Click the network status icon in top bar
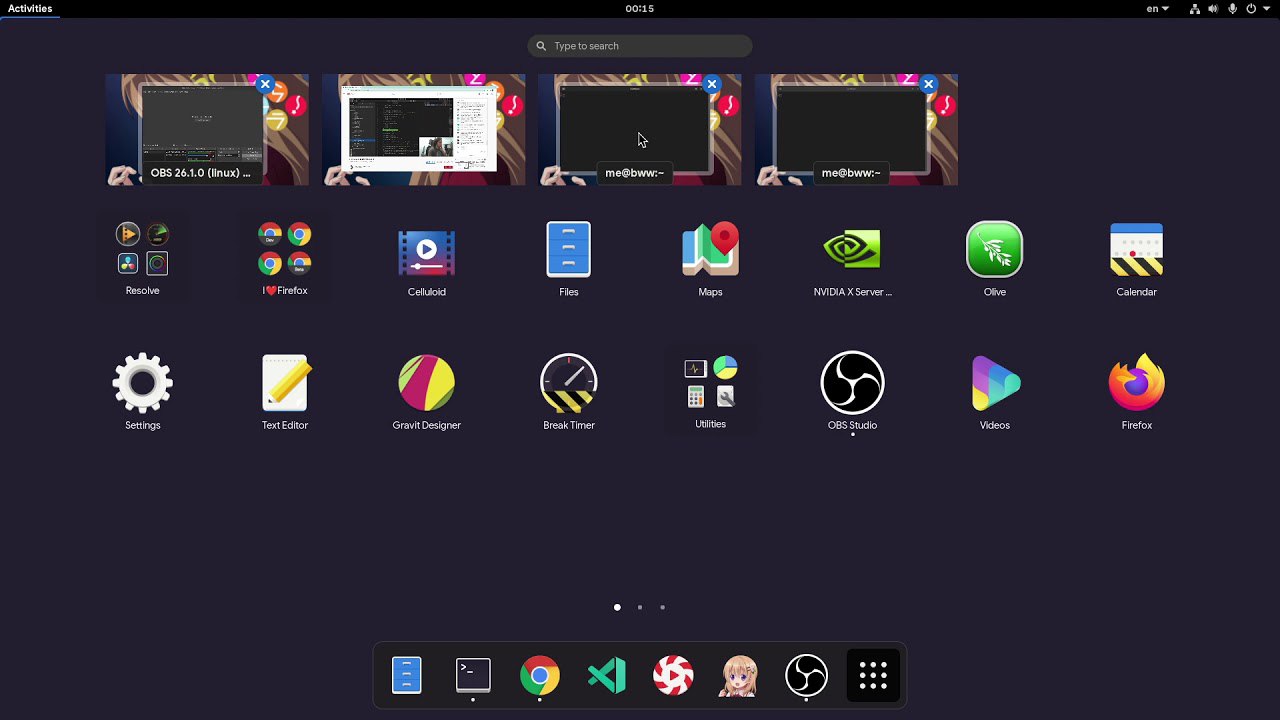Screen dimensions: 1280x720 click(x=1195, y=8)
